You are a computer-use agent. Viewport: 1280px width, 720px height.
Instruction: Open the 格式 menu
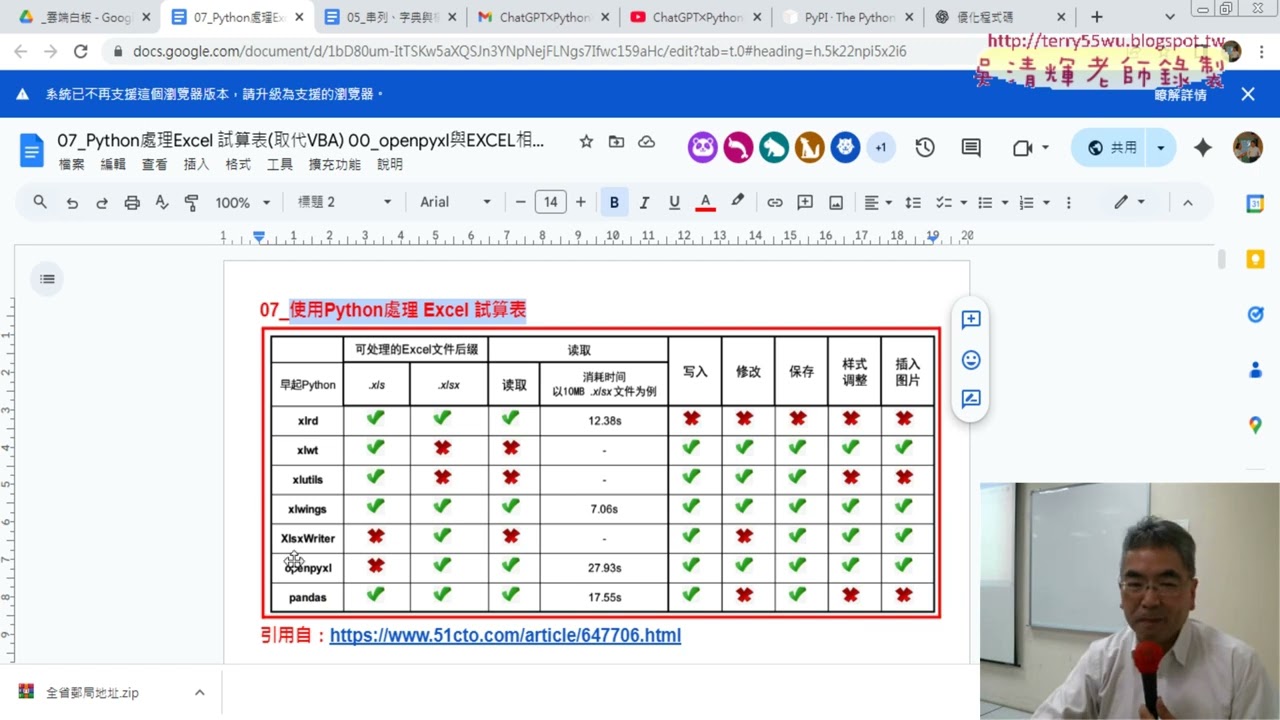pyautogui.click(x=238, y=164)
